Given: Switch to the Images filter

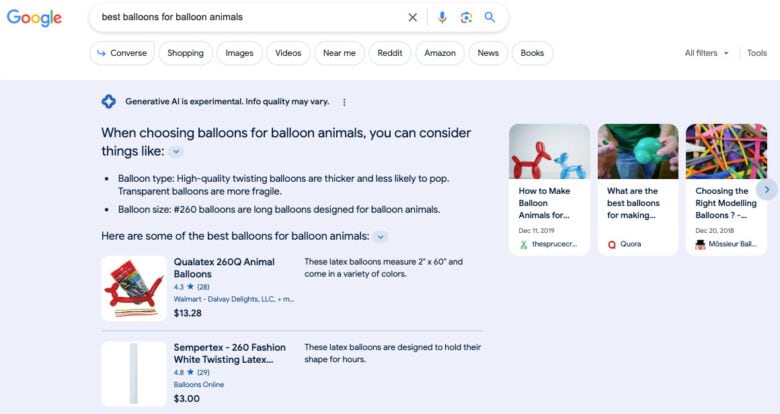Looking at the screenshot, I should (x=239, y=53).
